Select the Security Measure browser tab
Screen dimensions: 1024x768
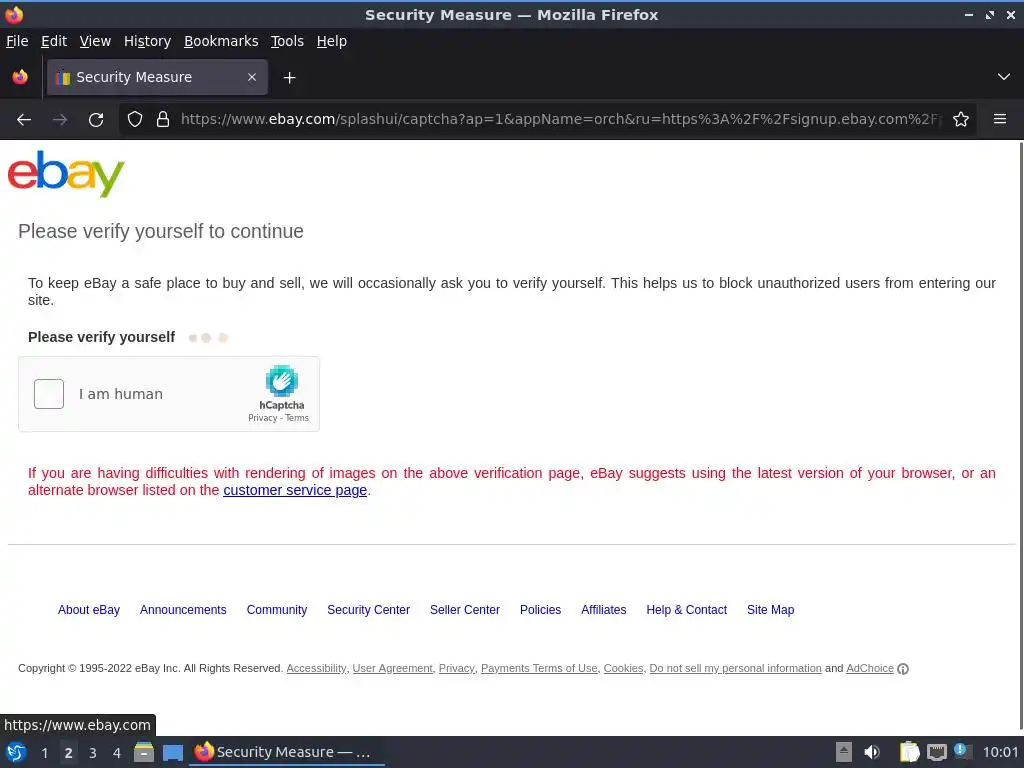click(157, 77)
